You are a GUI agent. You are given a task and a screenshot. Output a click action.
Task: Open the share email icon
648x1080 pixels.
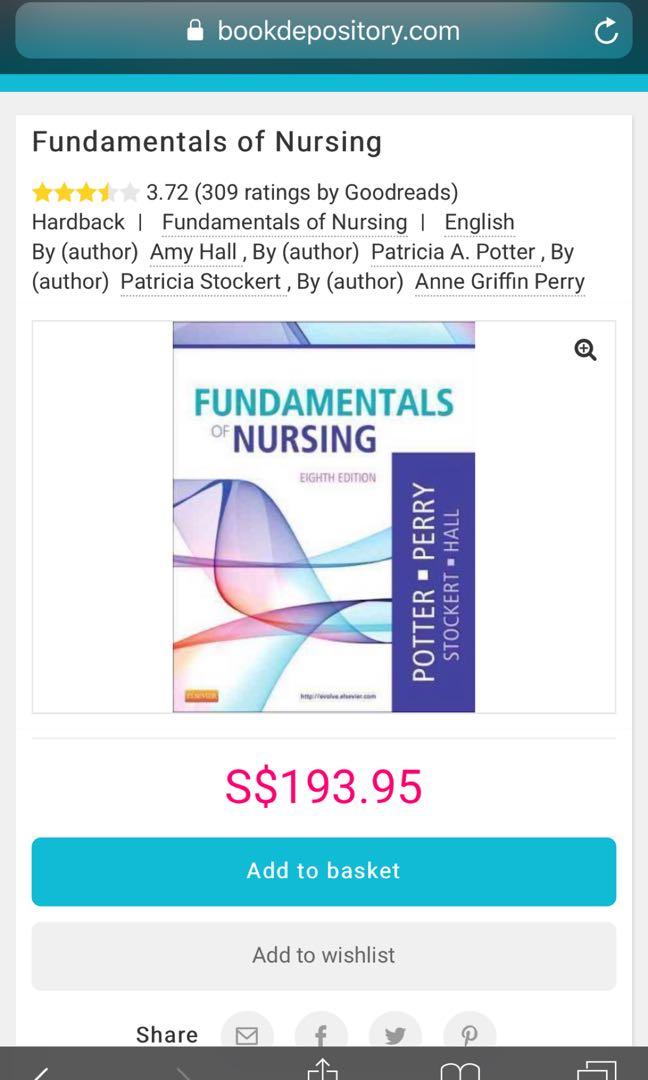[x=246, y=1034]
